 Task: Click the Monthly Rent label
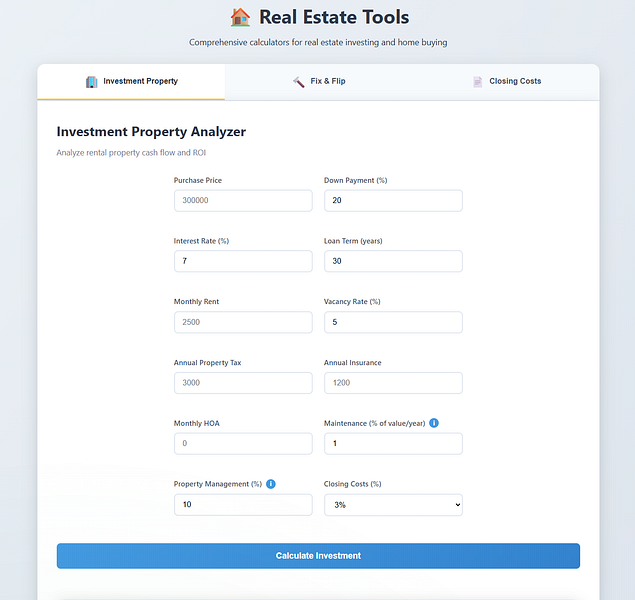(196, 302)
